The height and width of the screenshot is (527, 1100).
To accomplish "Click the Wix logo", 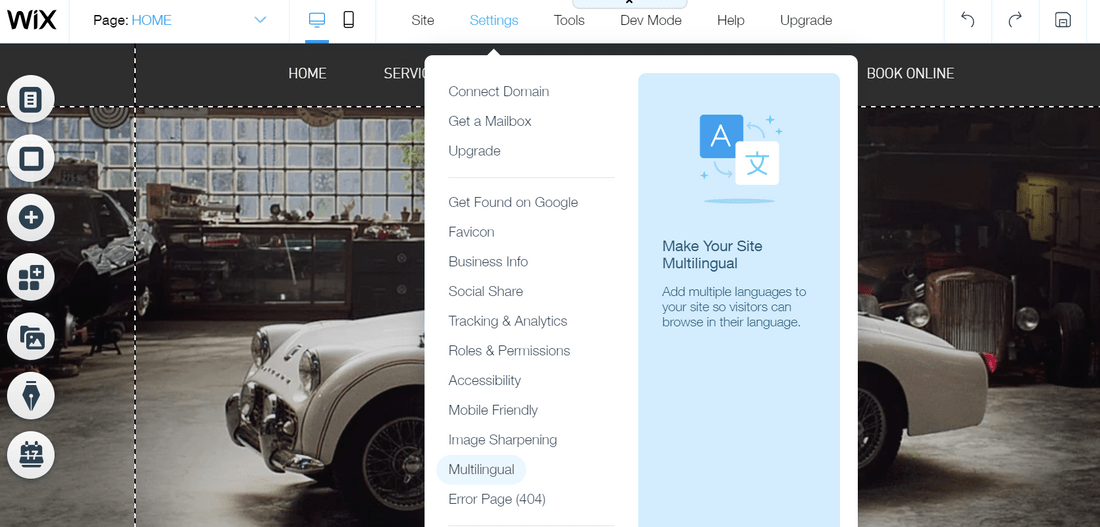I will click(x=32, y=20).
